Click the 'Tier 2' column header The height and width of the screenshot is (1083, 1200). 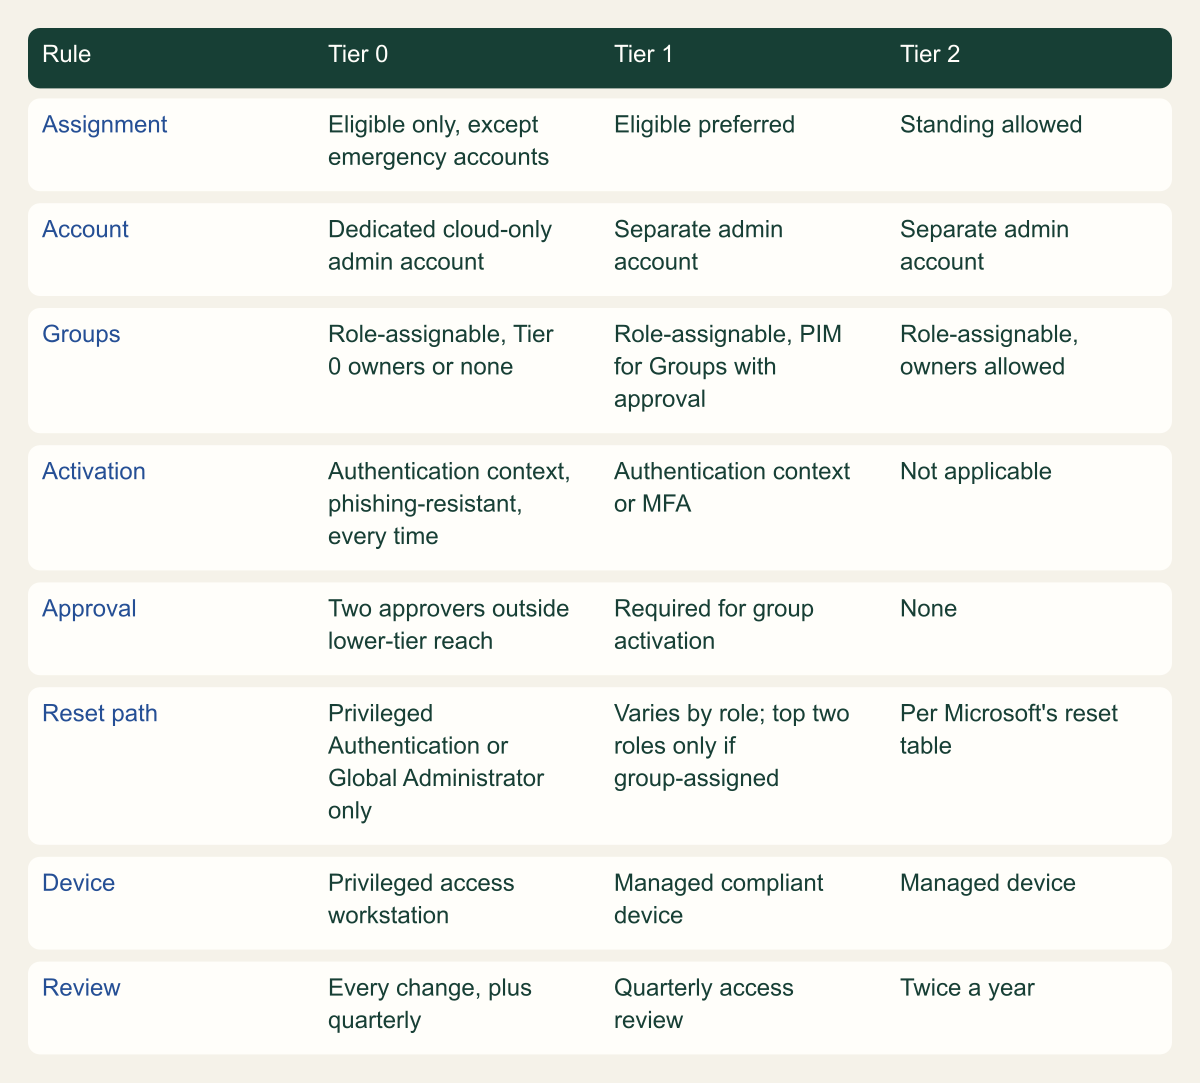(x=930, y=54)
